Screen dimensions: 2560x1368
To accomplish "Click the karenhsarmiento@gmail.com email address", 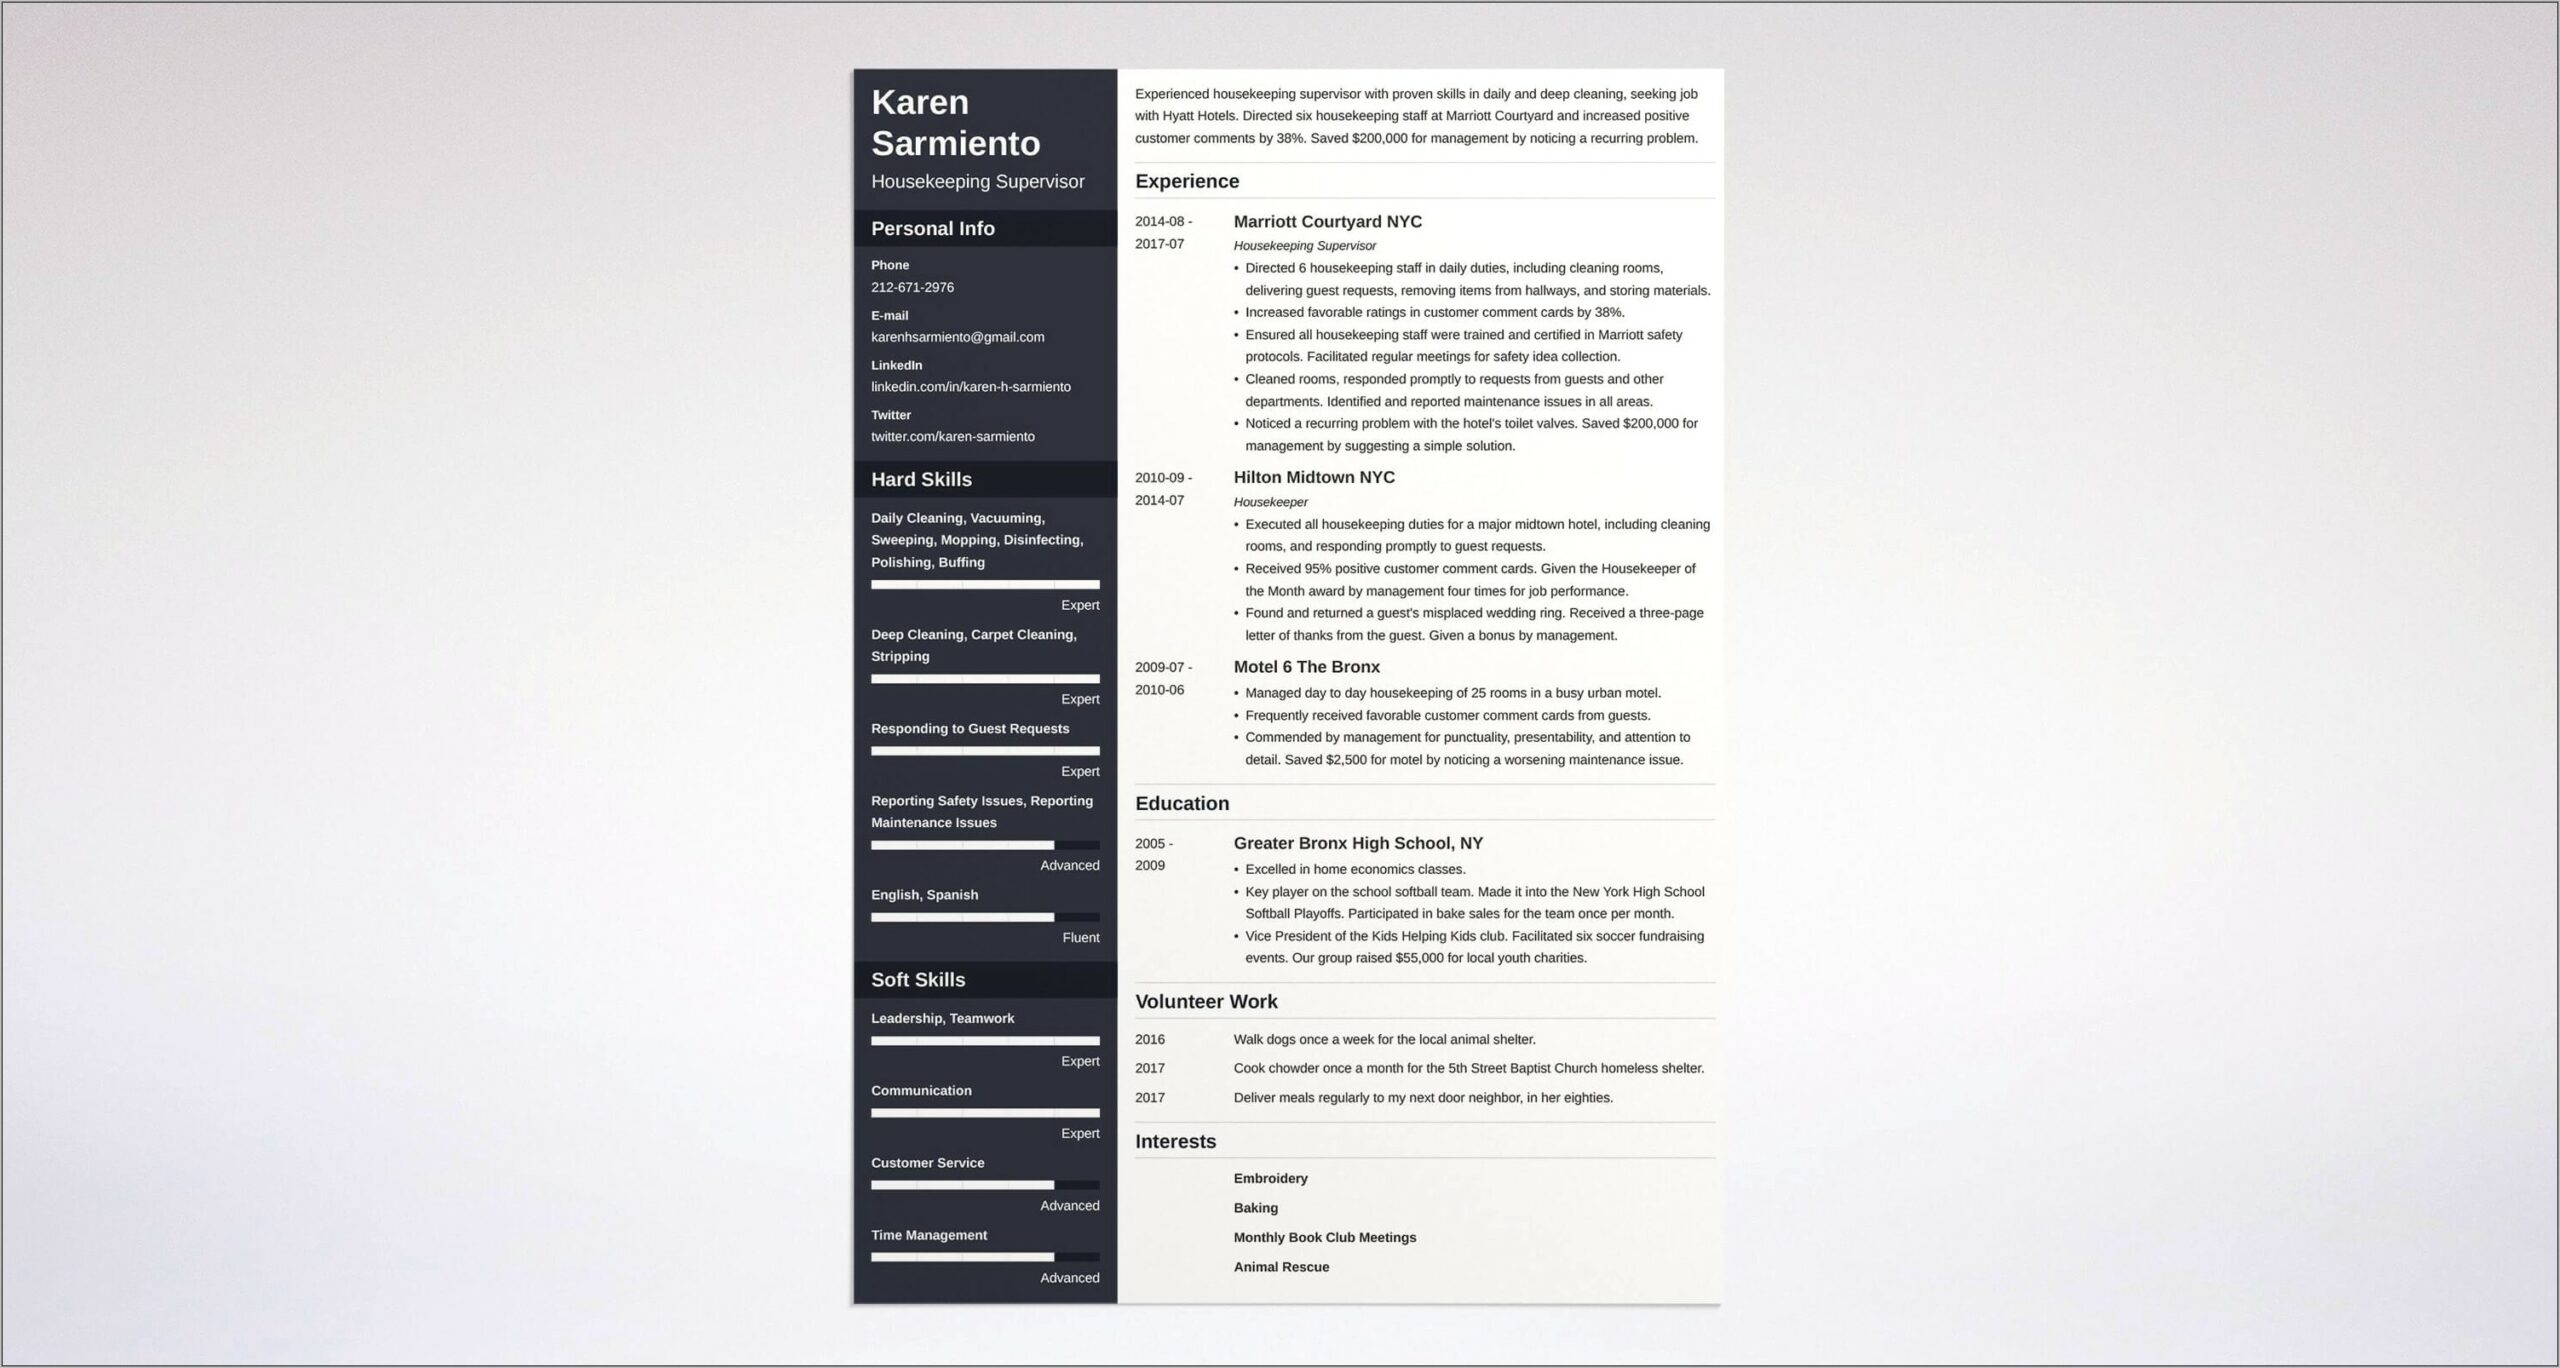I will 957,337.
